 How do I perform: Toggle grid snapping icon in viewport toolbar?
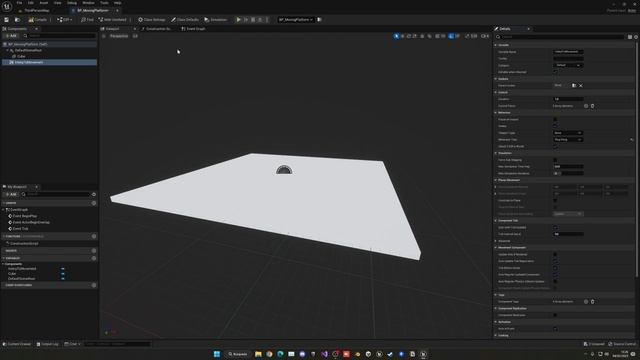437,36
